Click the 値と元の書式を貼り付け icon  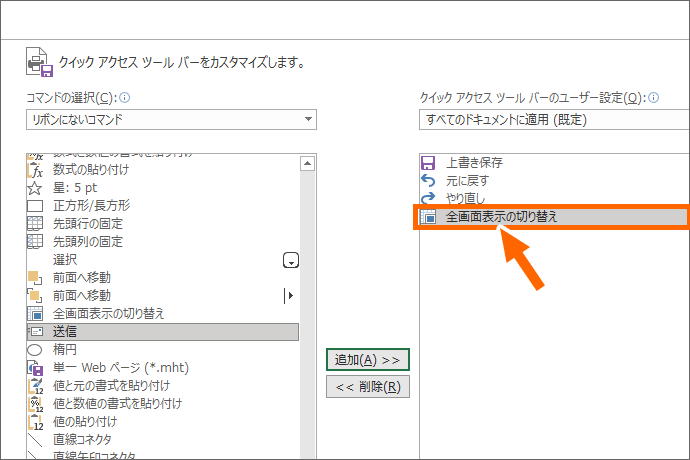(x=36, y=386)
